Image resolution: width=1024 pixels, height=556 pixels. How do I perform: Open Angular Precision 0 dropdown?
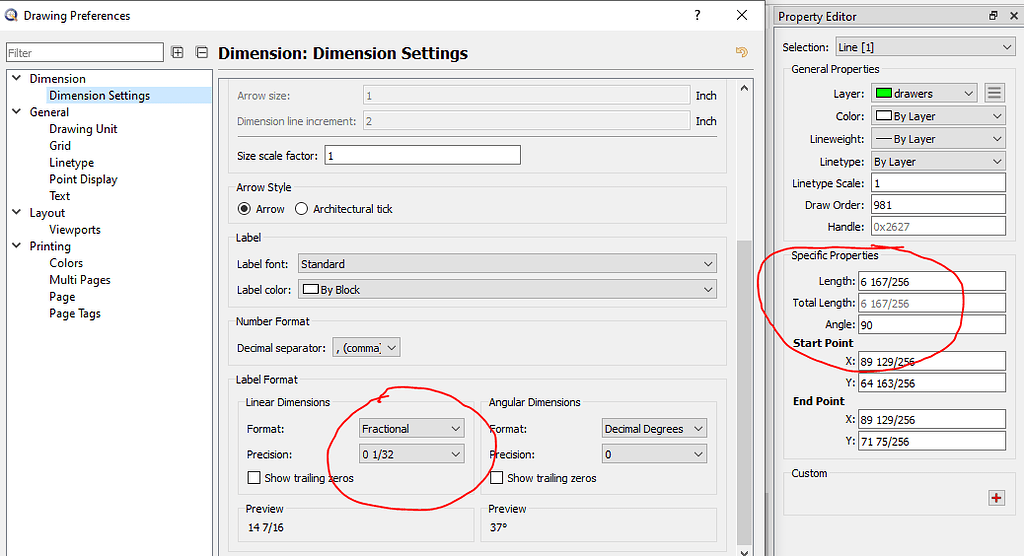654,454
